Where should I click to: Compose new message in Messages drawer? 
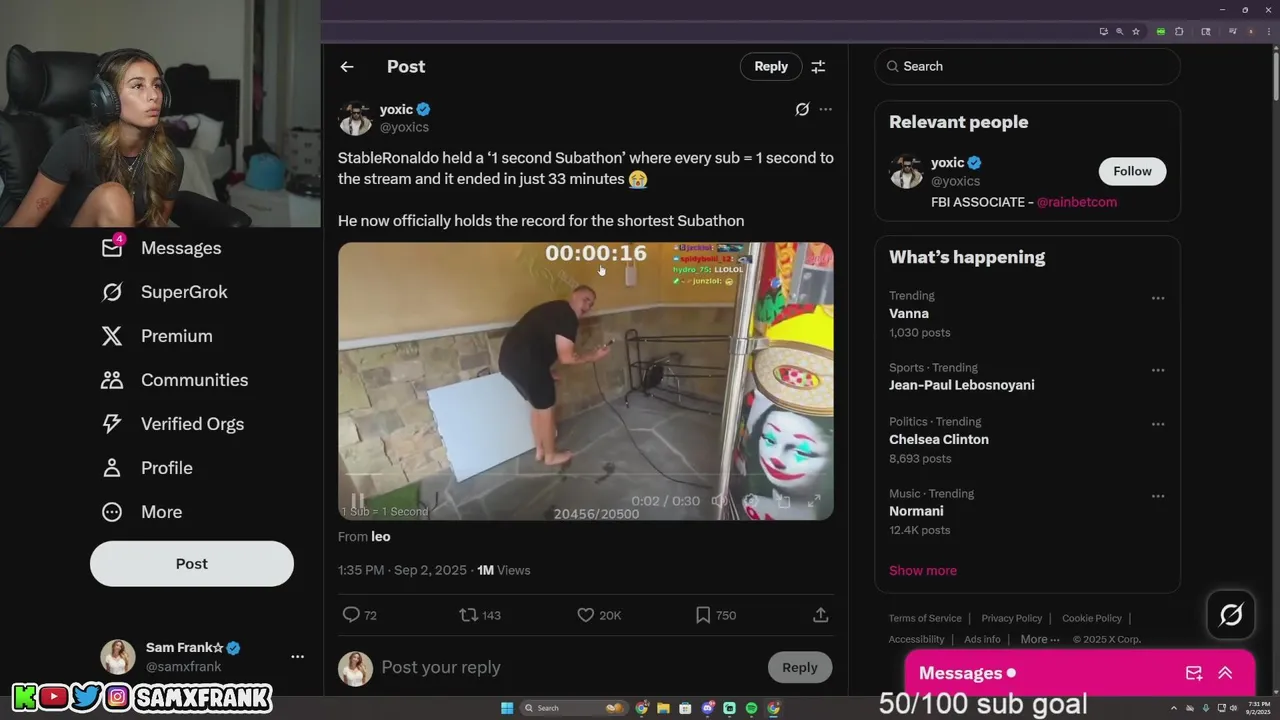[x=1194, y=673]
